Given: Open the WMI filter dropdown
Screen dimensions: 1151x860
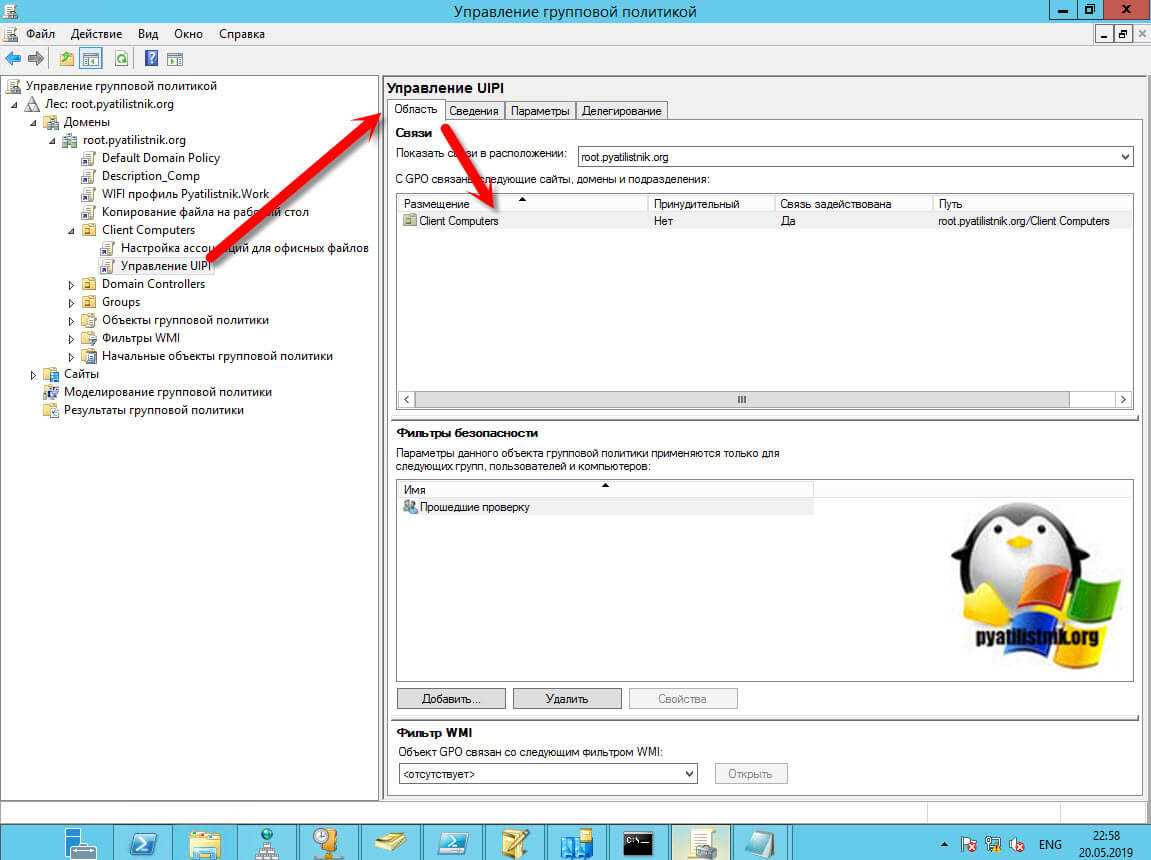Looking at the screenshot, I should click(689, 774).
